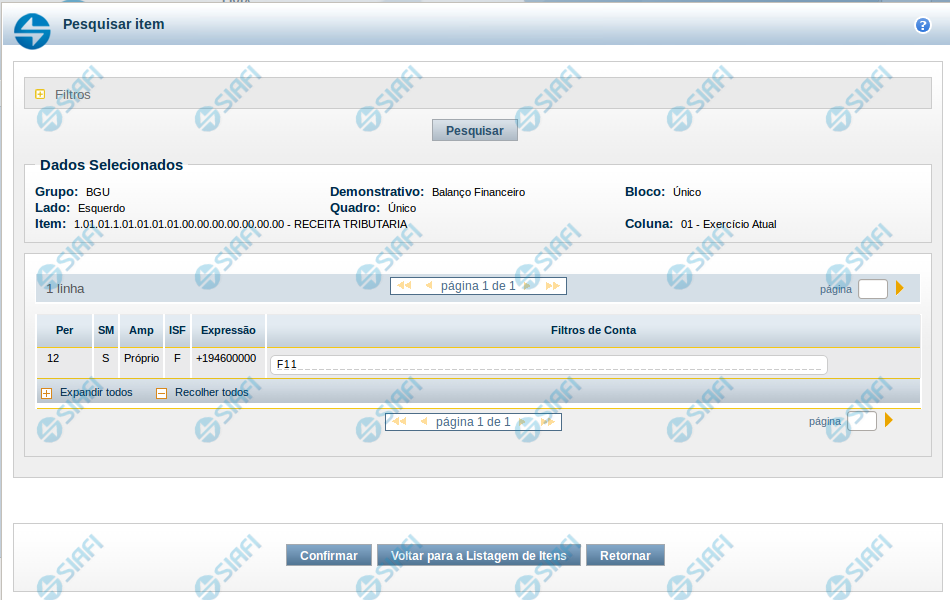The width and height of the screenshot is (950, 600).
Task: Go to previous page in top paginator
Action: coord(429,286)
